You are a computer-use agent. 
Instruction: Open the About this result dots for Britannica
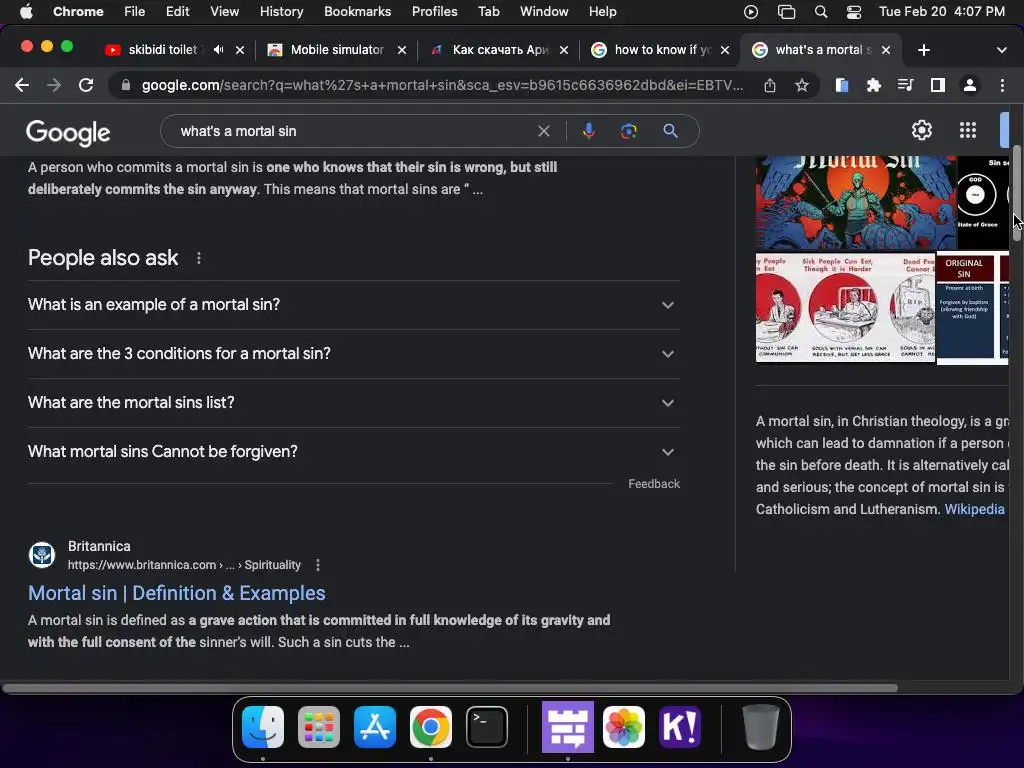(x=318, y=565)
